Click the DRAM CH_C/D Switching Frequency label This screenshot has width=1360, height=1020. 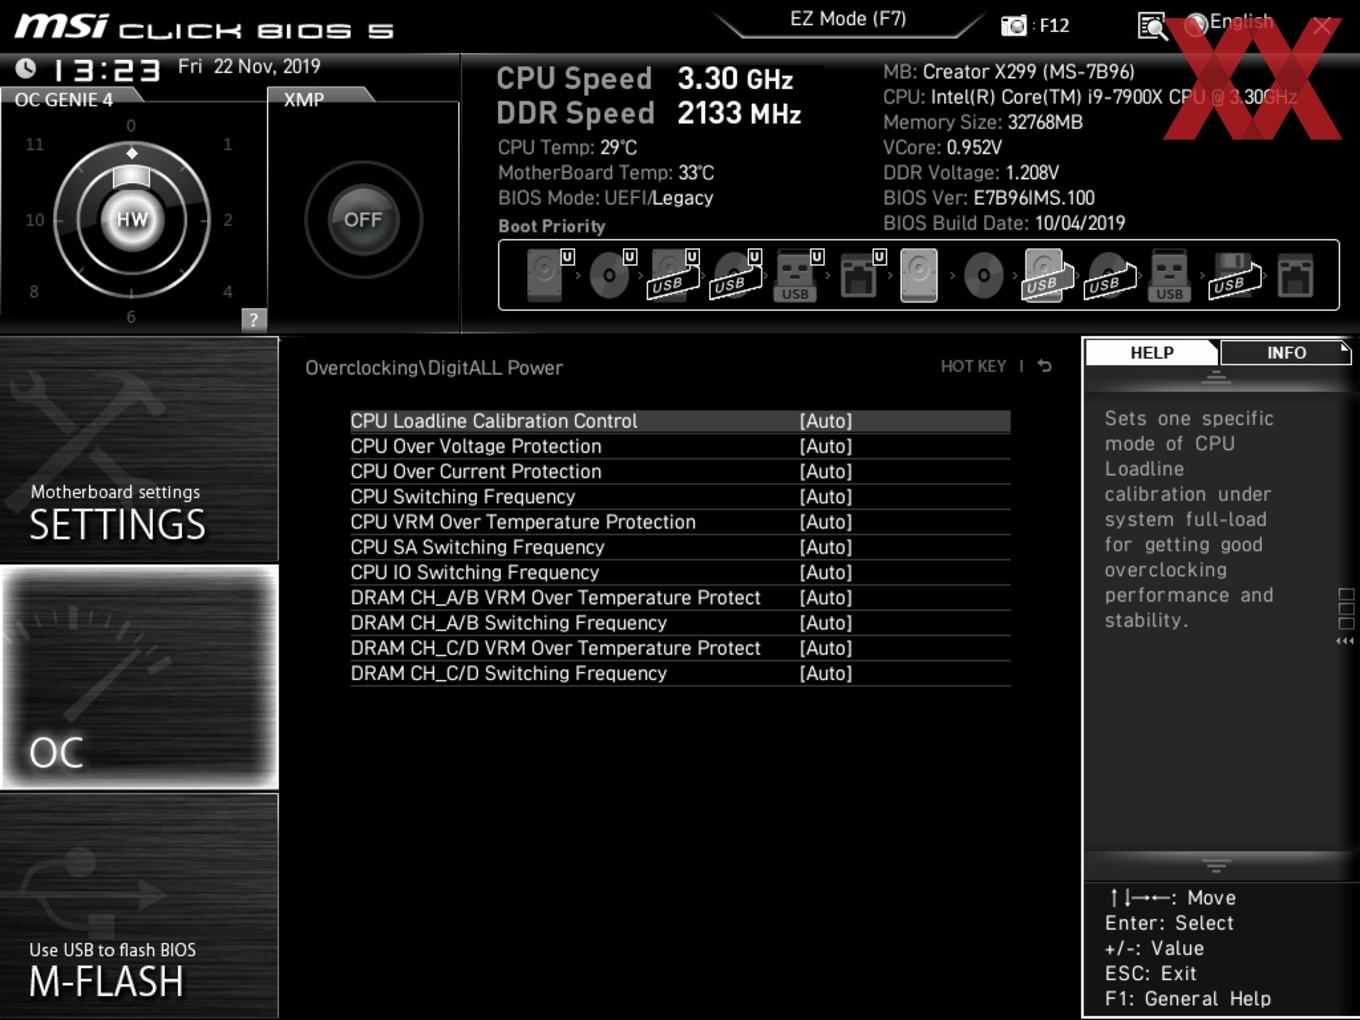click(x=508, y=673)
